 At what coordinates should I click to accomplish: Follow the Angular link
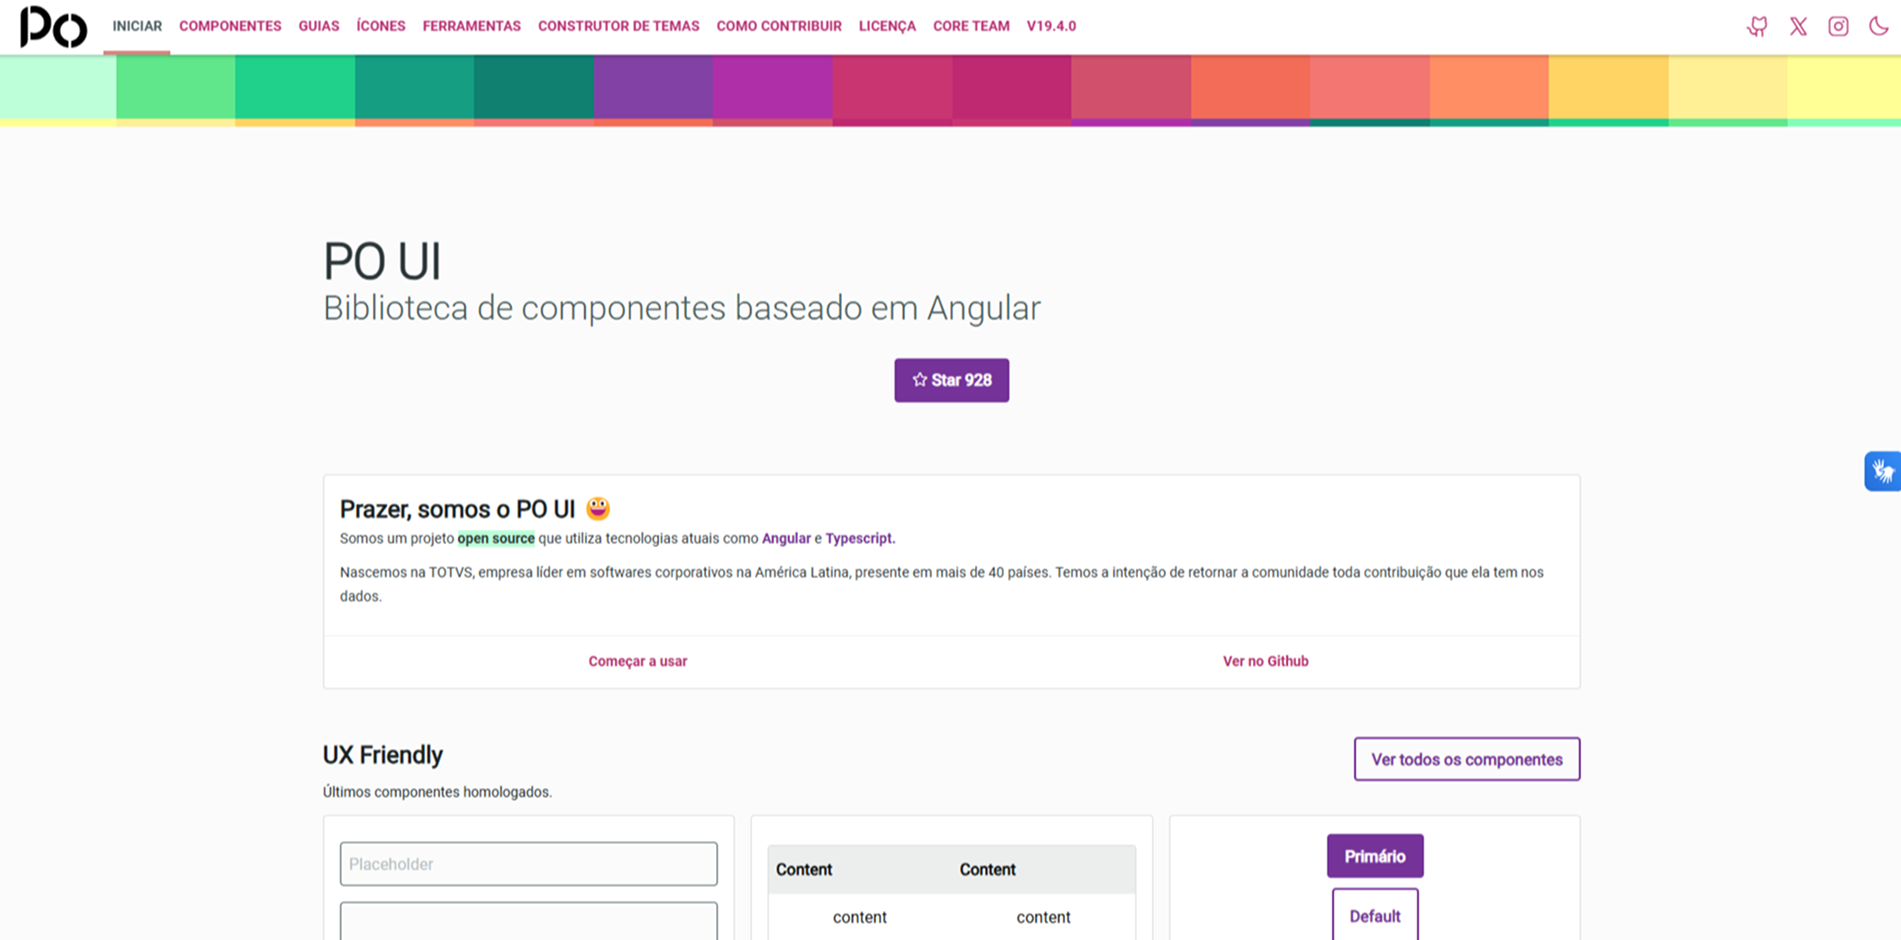coord(786,538)
